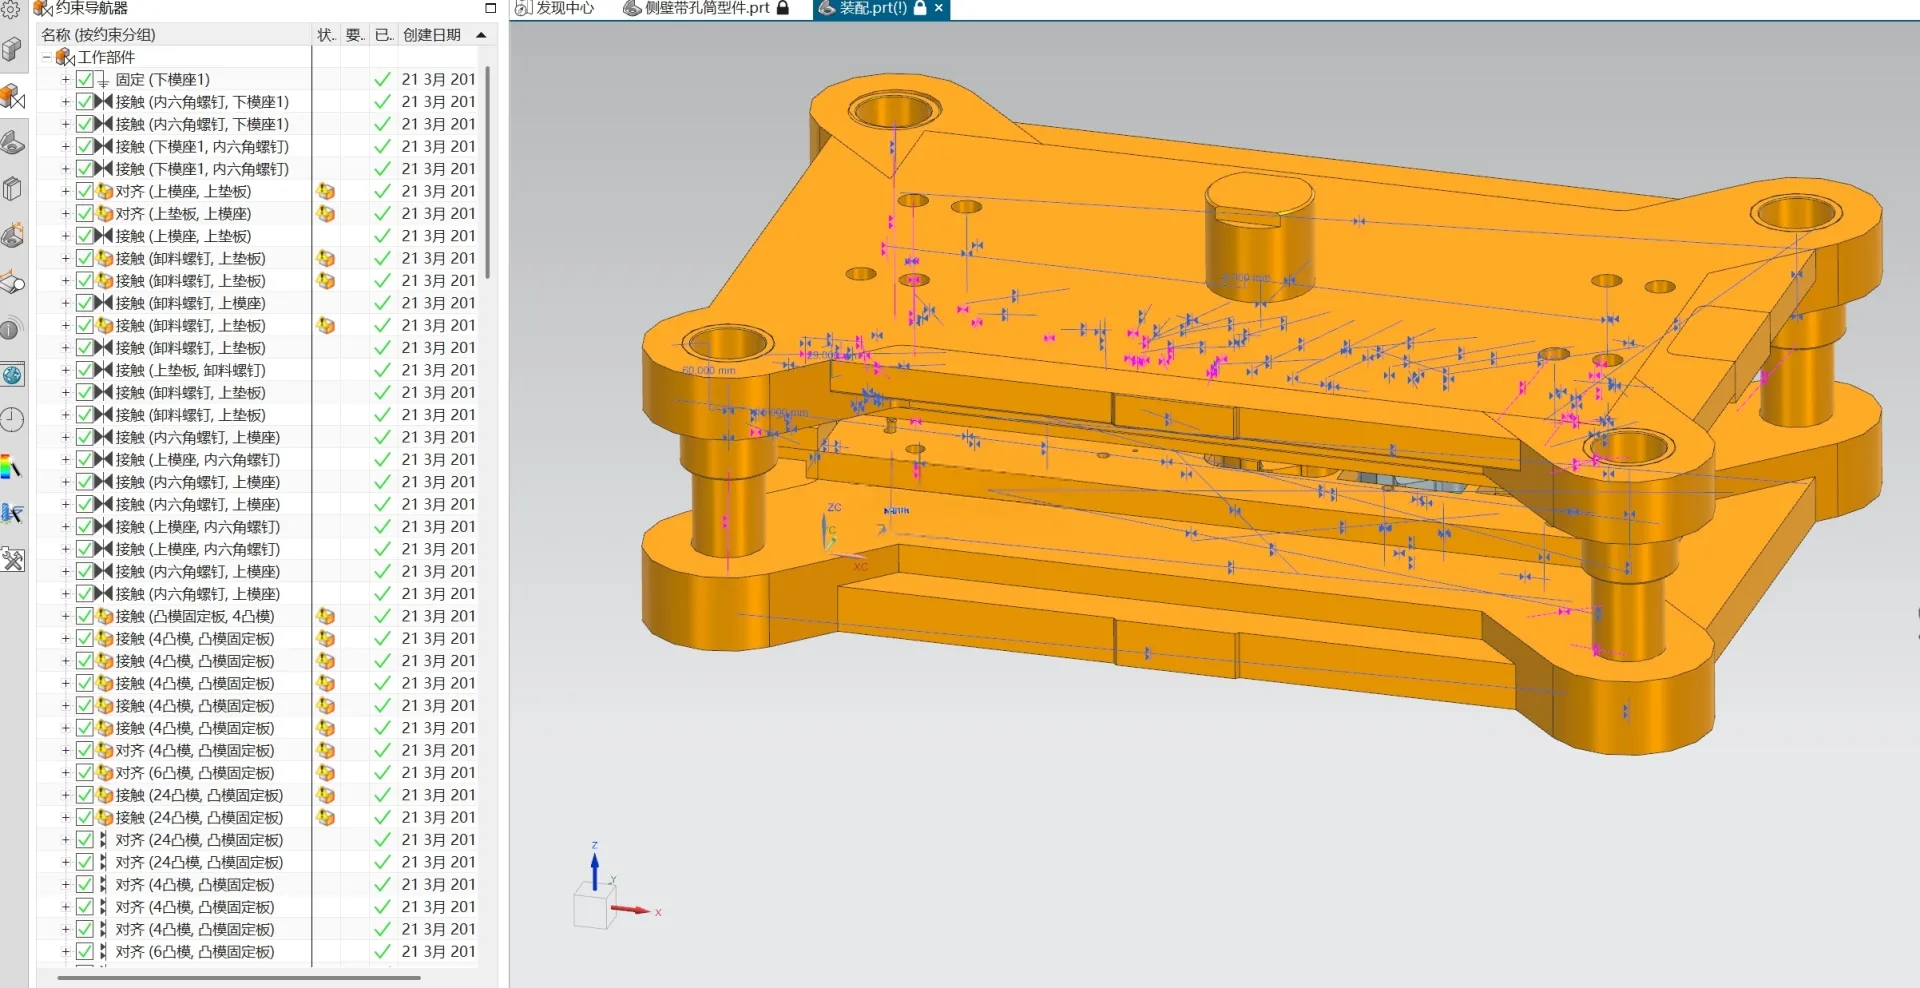Expand the 对齐 (4凸模, 凸模固定板) row with box icon
The image size is (1920, 988).
tap(66, 750)
